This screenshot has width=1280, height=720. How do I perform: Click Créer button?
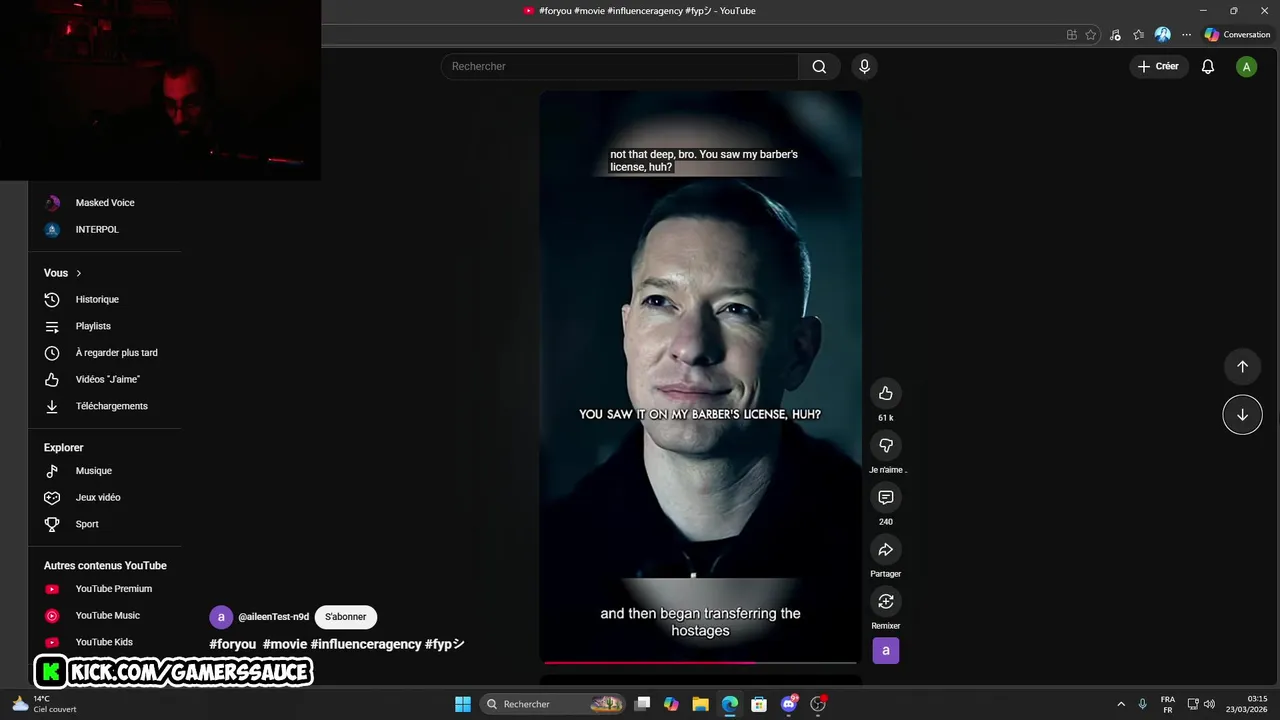pos(1158,66)
